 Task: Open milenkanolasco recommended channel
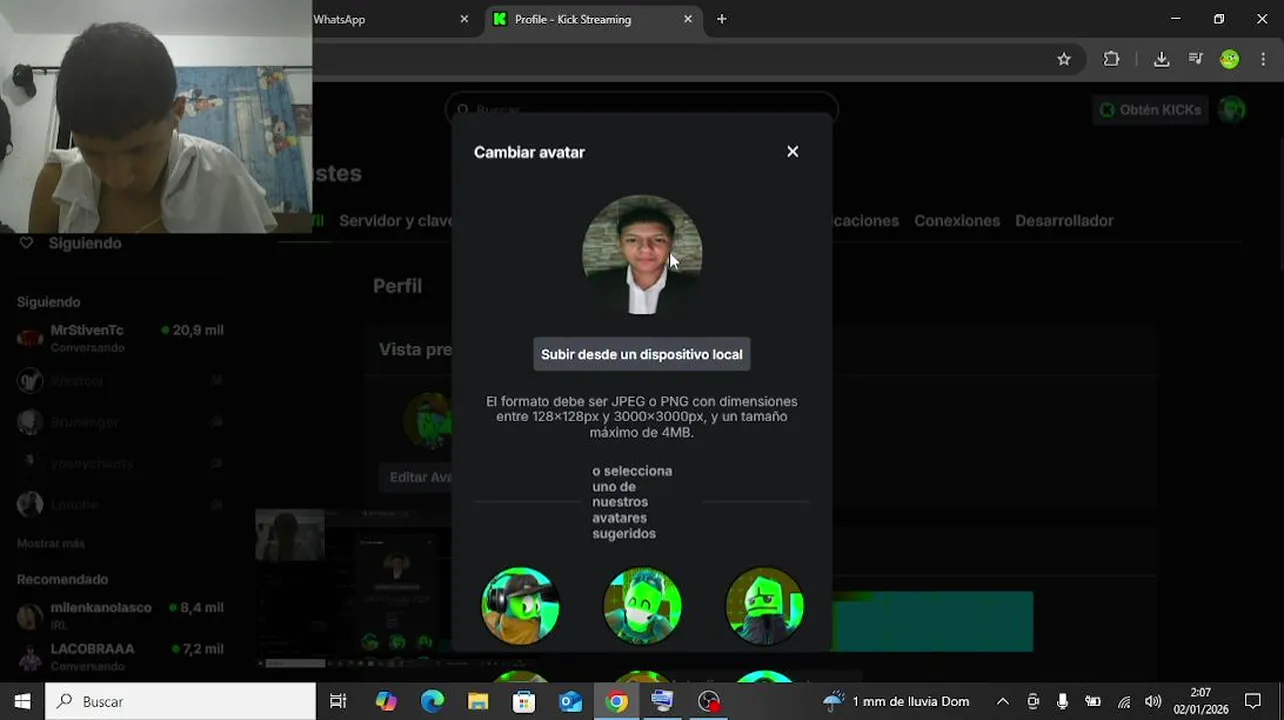[120, 615]
